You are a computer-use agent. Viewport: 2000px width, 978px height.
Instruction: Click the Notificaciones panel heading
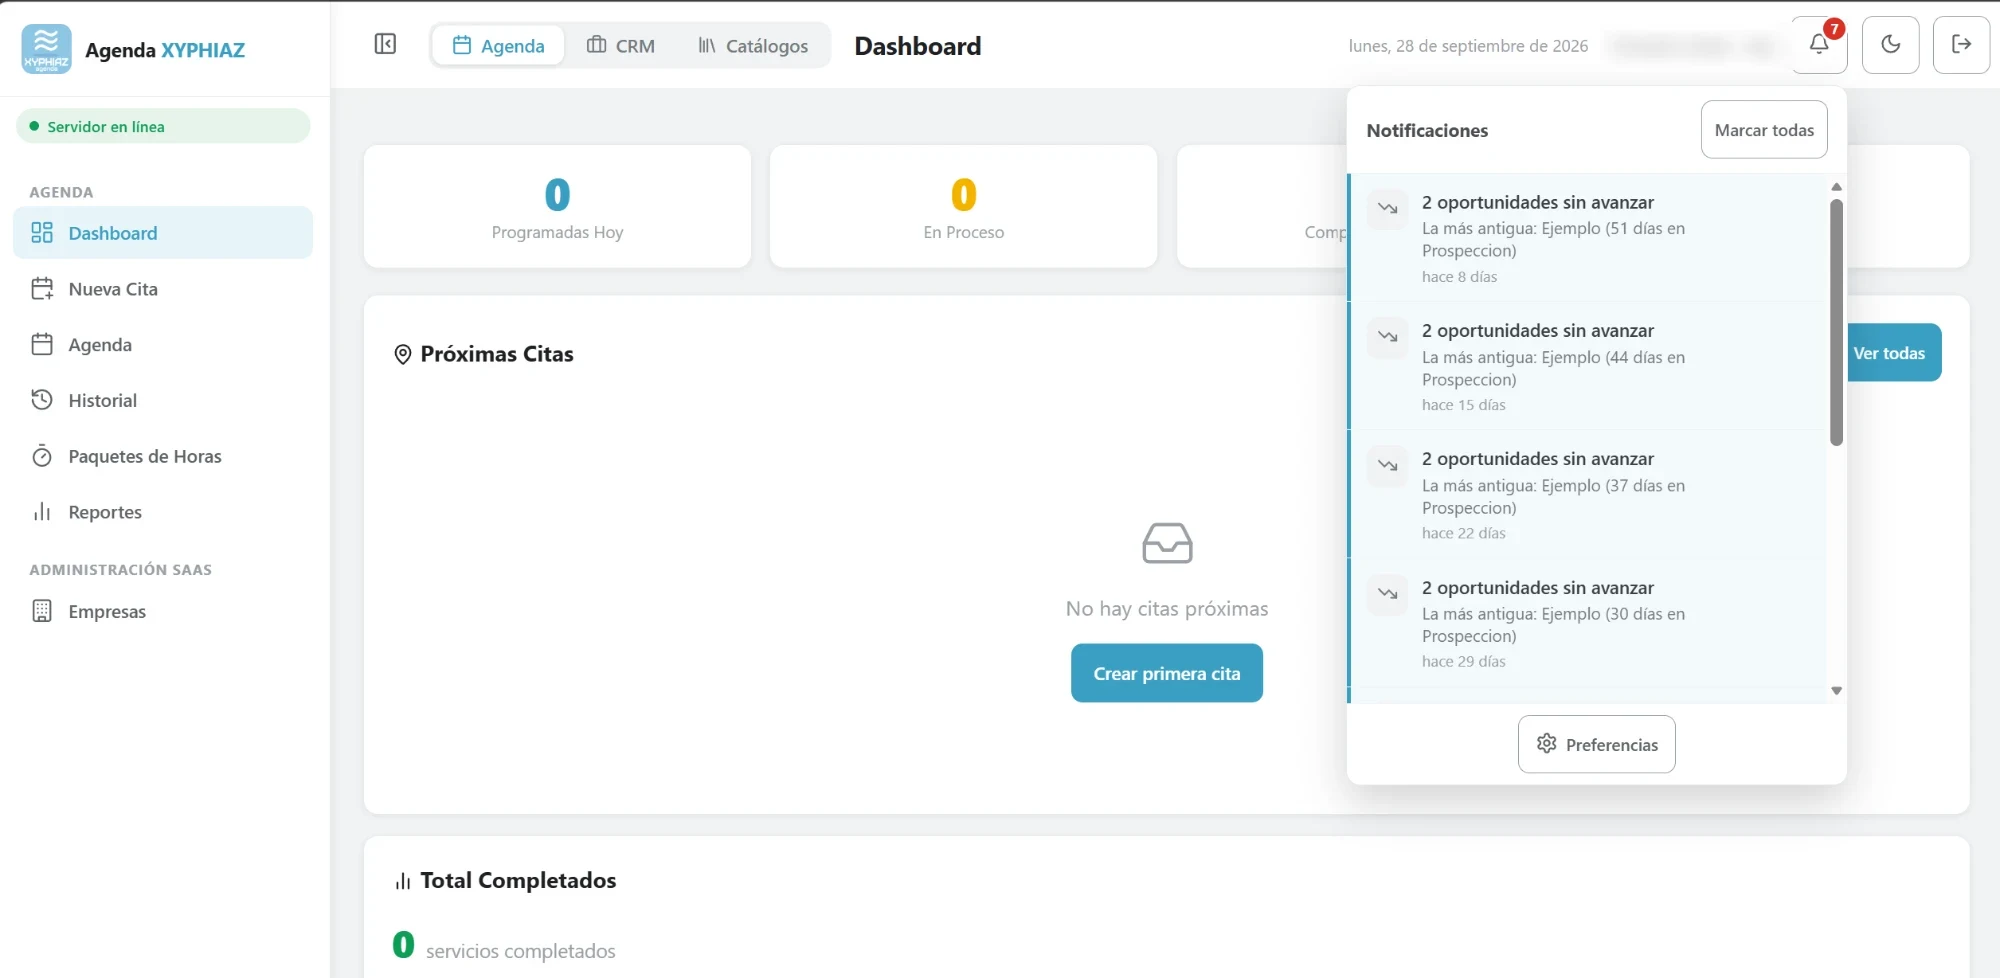point(1427,131)
